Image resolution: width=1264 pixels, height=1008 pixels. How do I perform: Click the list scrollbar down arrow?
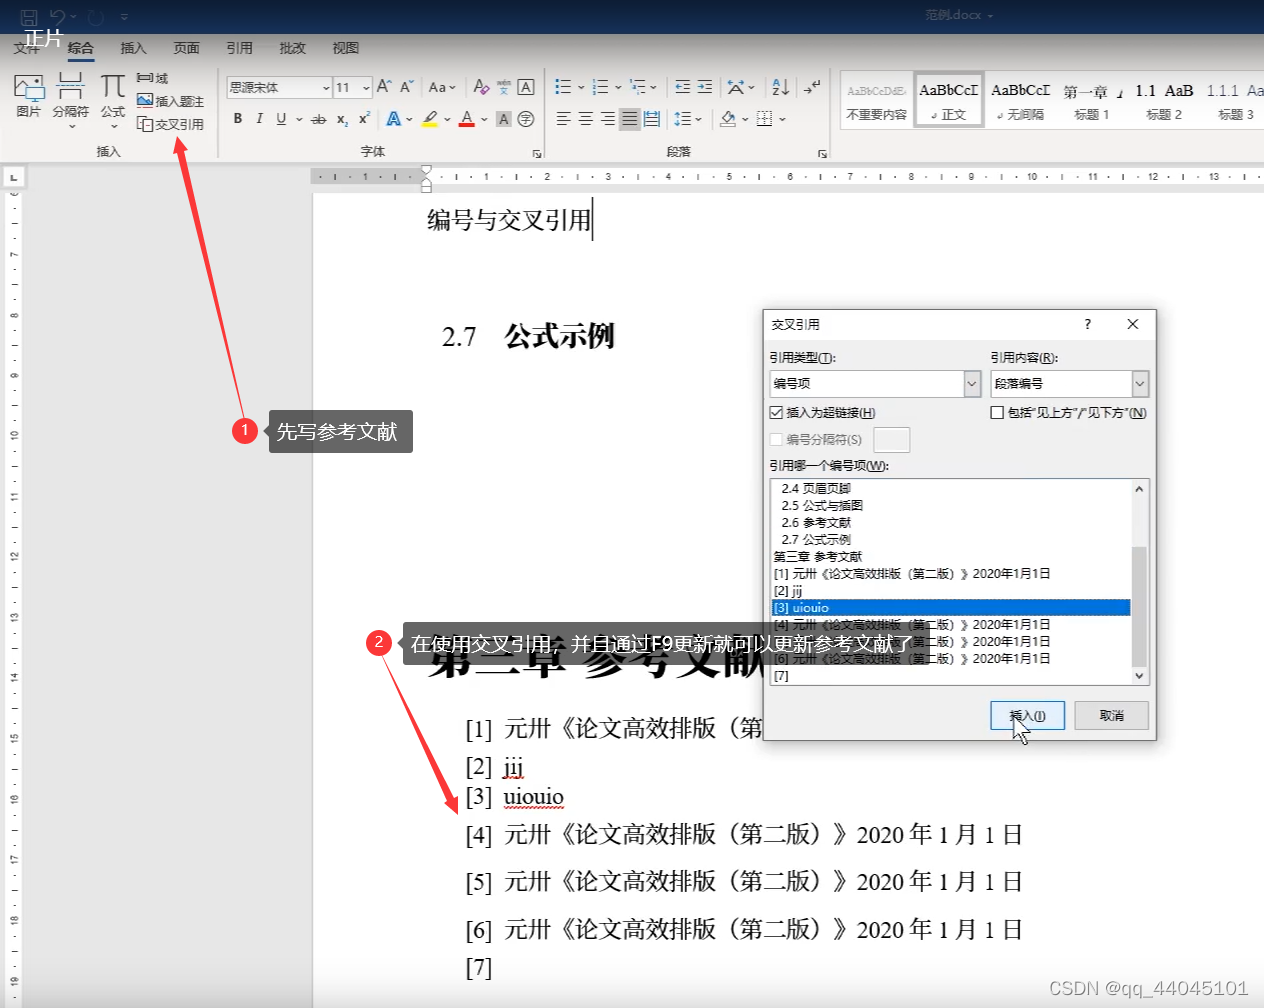coord(1139,676)
